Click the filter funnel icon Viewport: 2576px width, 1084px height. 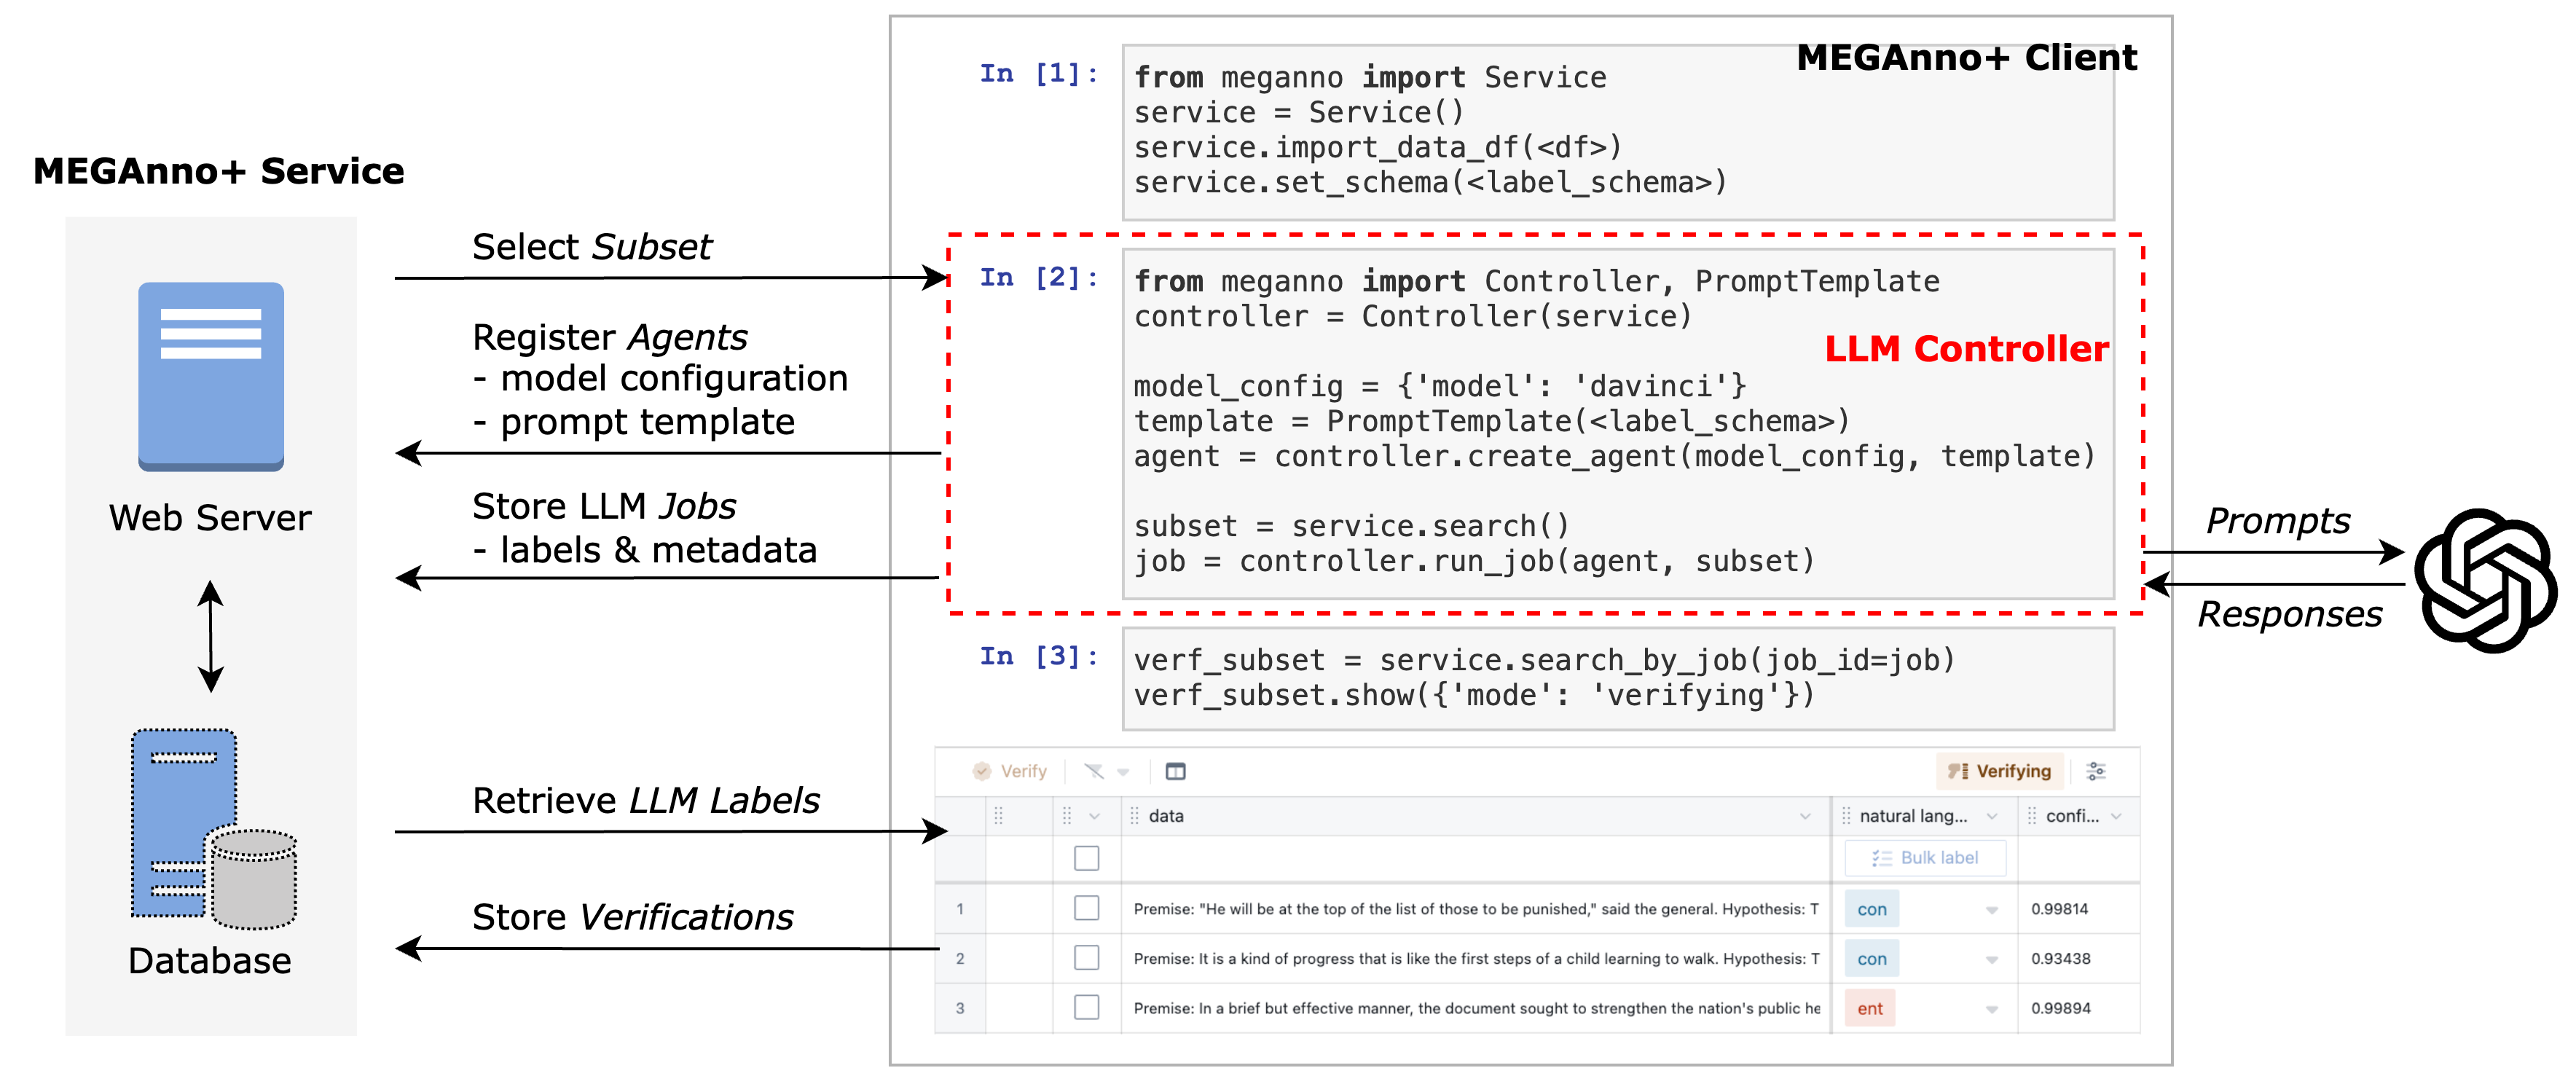point(1094,771)
